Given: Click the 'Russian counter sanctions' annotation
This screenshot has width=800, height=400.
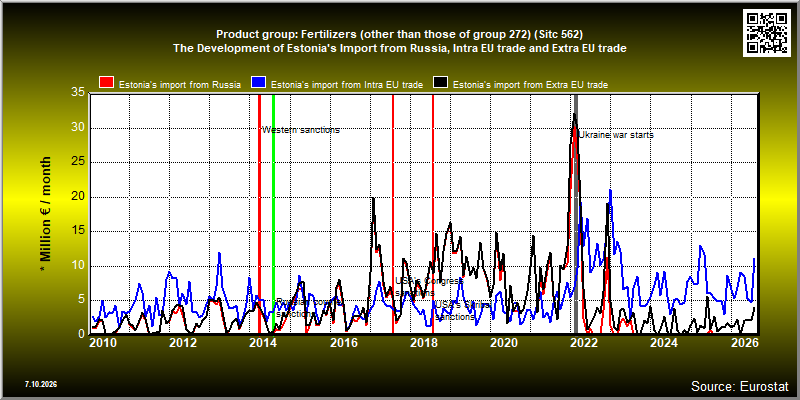Looking at the screenshot, I should 308,308.
